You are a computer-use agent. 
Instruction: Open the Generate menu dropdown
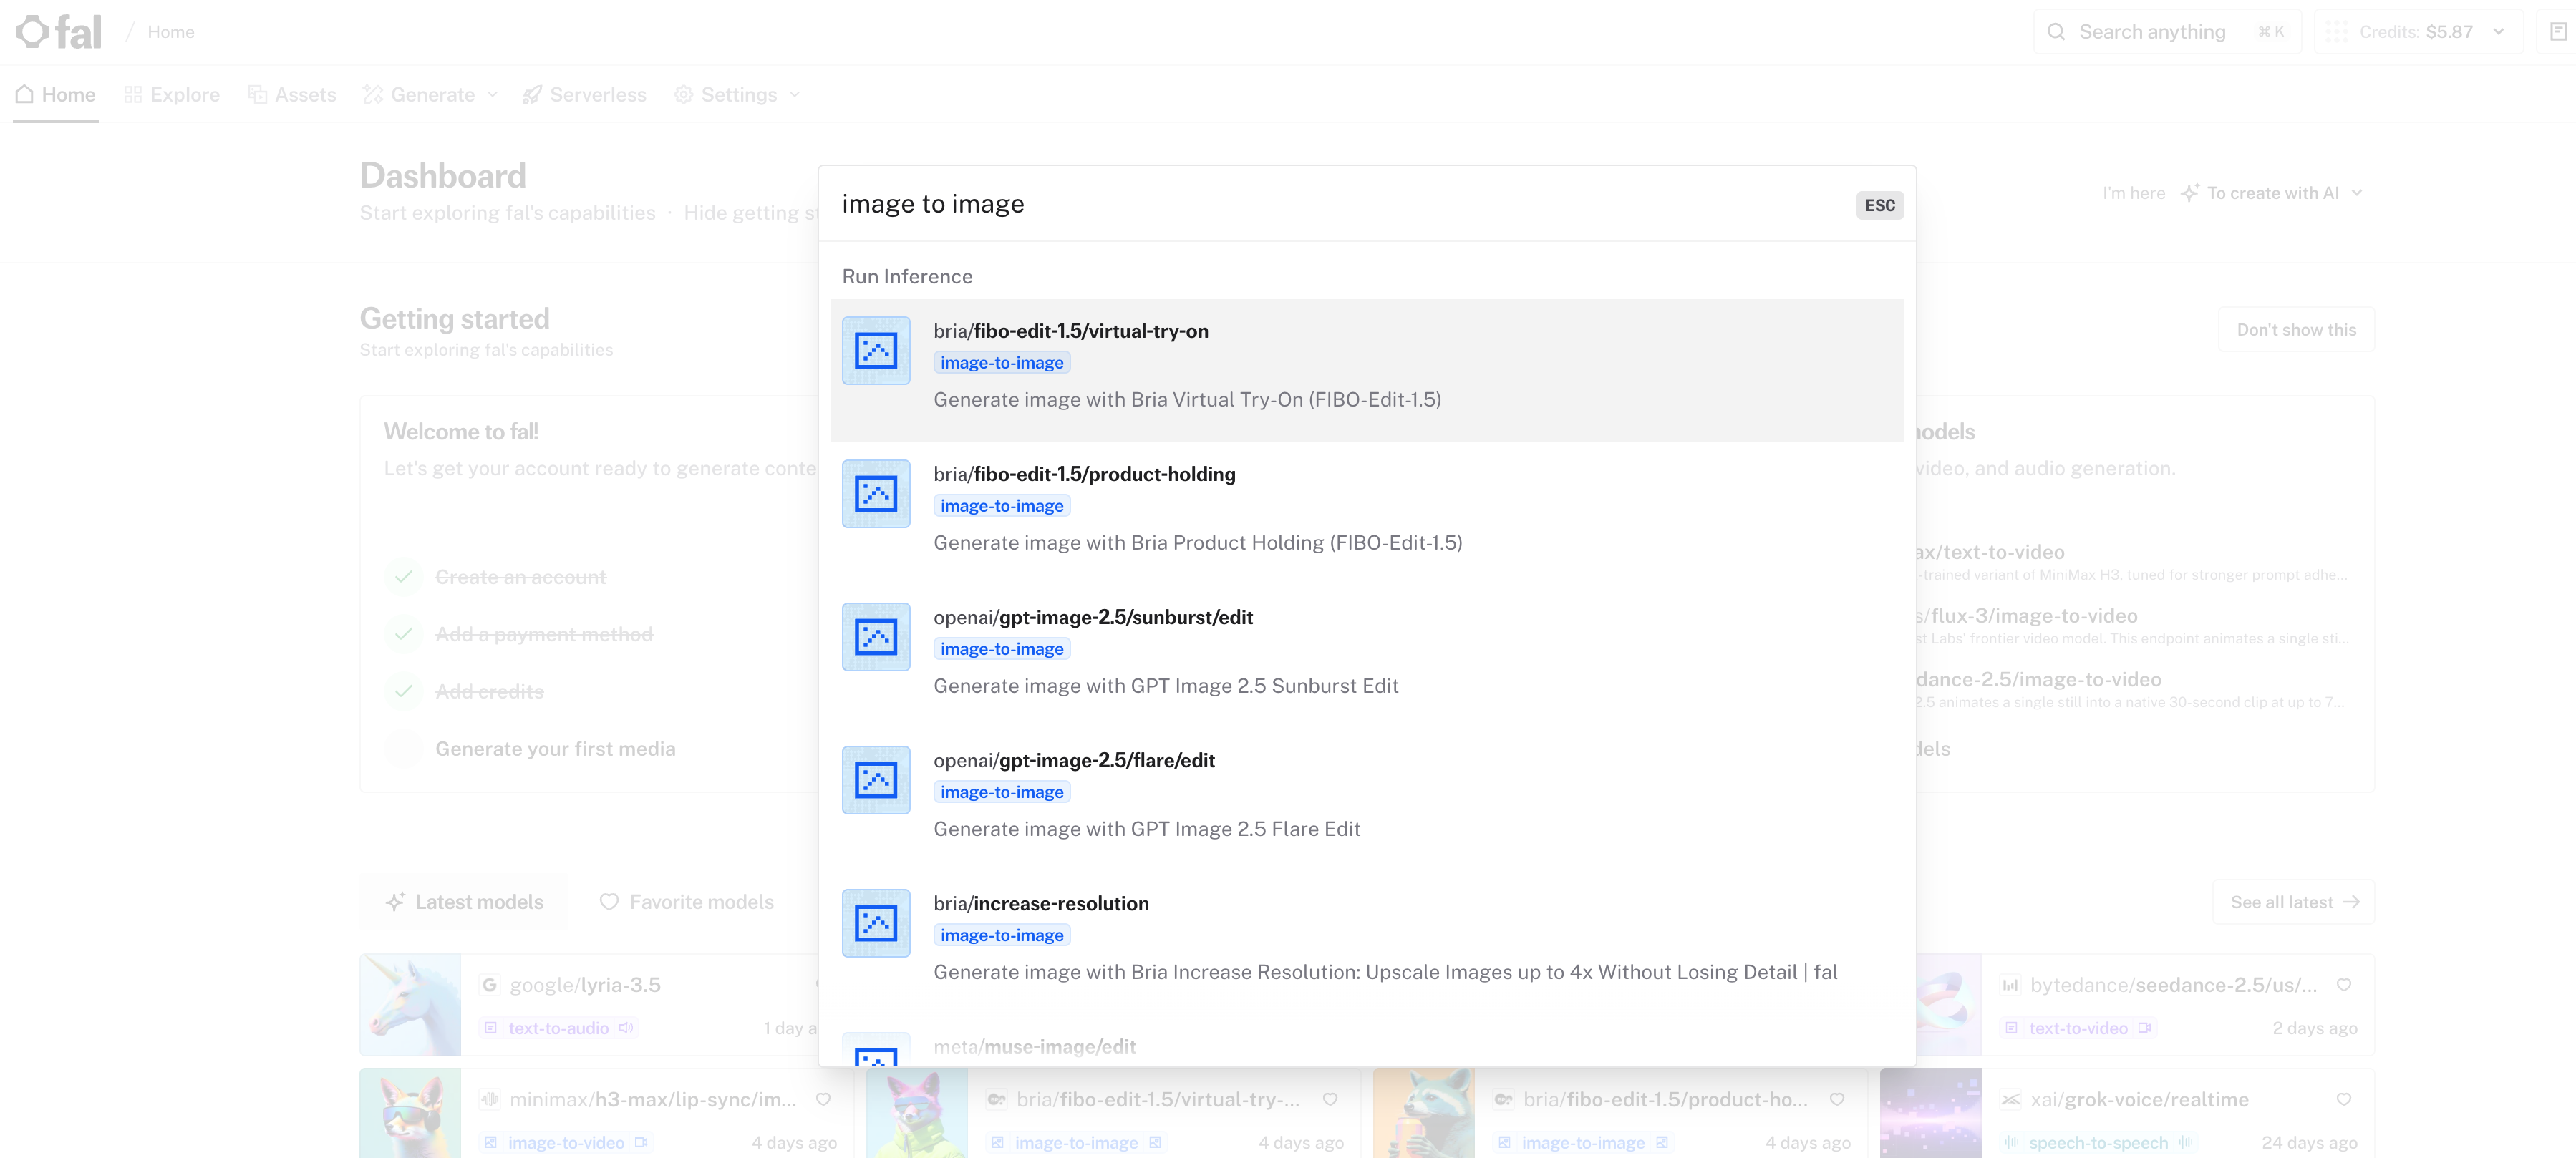click(x=431, y=95)
